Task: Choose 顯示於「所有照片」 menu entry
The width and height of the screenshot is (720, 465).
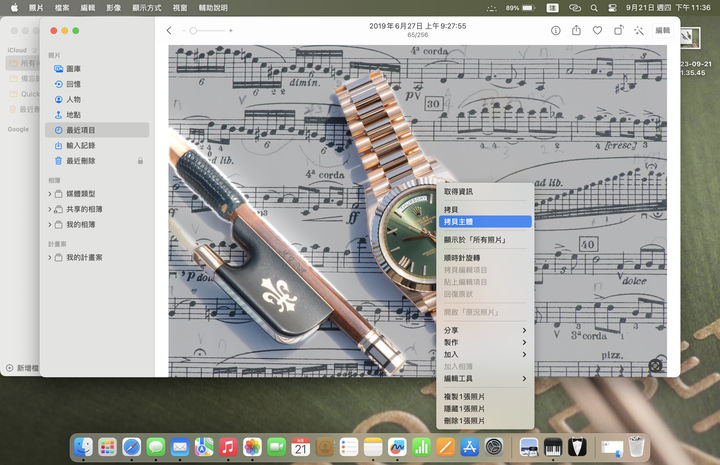Action: pyautogui.click(x=485, y=240)
